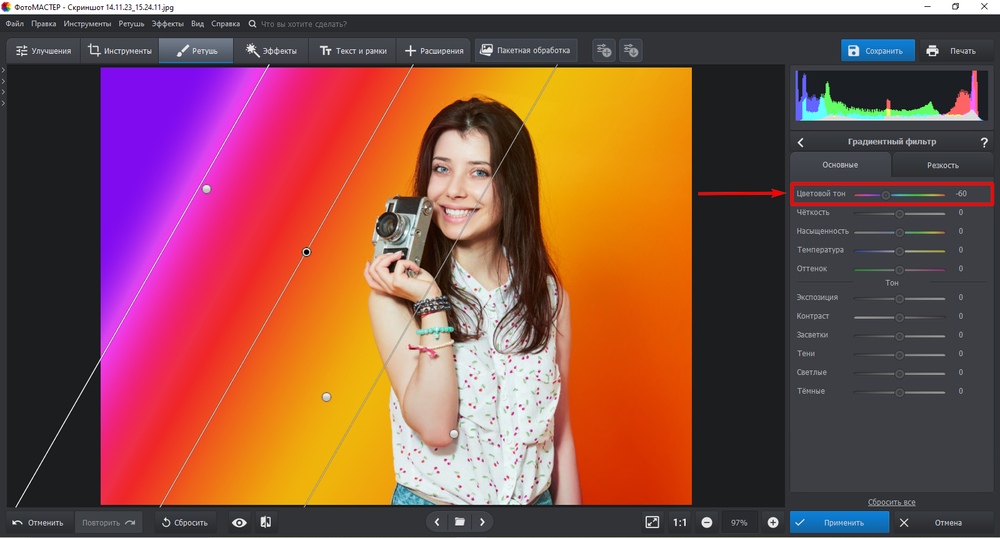Click the zoom out minus icon
This screenshot has height=538, width=1000.
(707, 522)
